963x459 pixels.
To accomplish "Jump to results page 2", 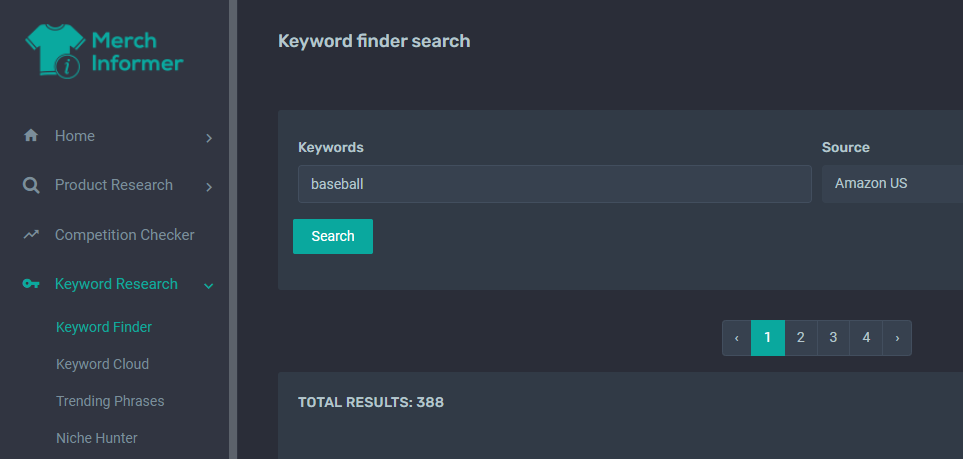I will tap(801, 338).
